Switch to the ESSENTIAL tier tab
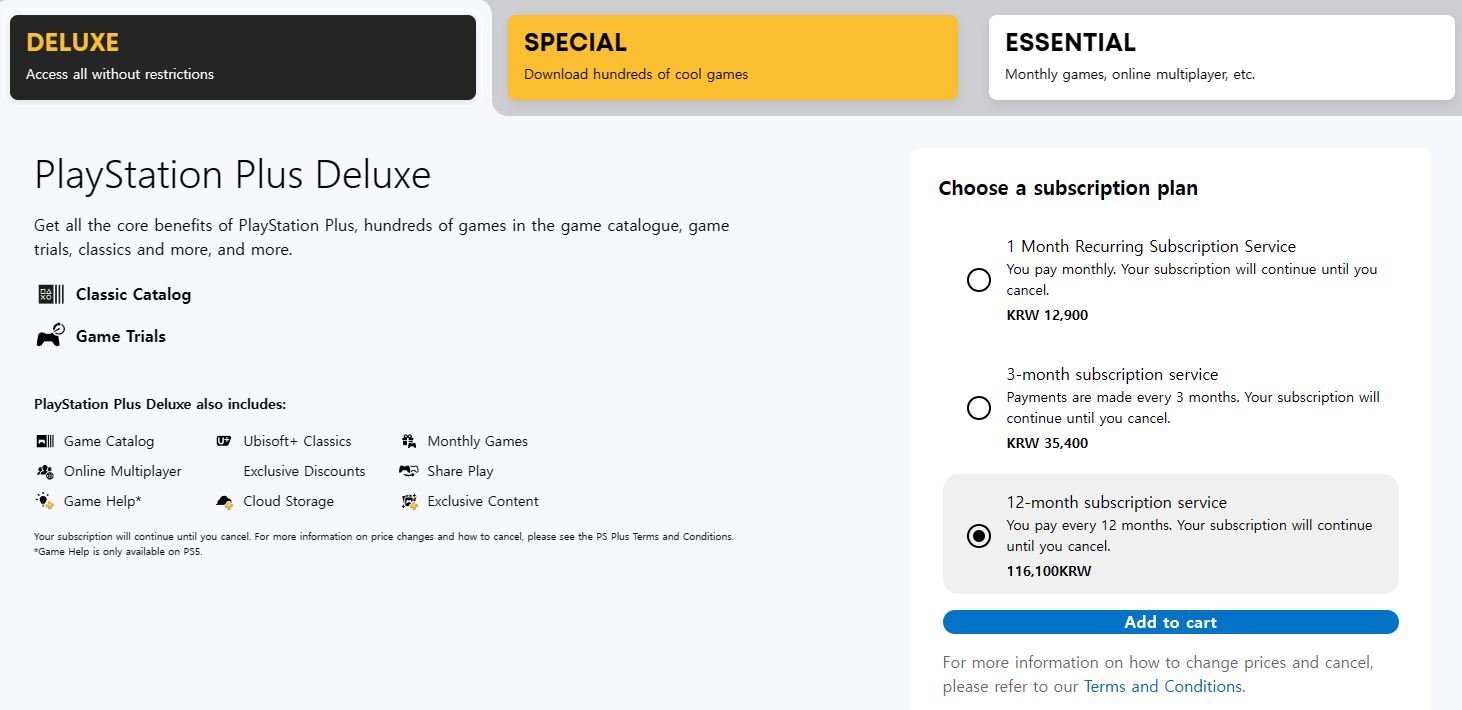 [x=1222, y=57]
